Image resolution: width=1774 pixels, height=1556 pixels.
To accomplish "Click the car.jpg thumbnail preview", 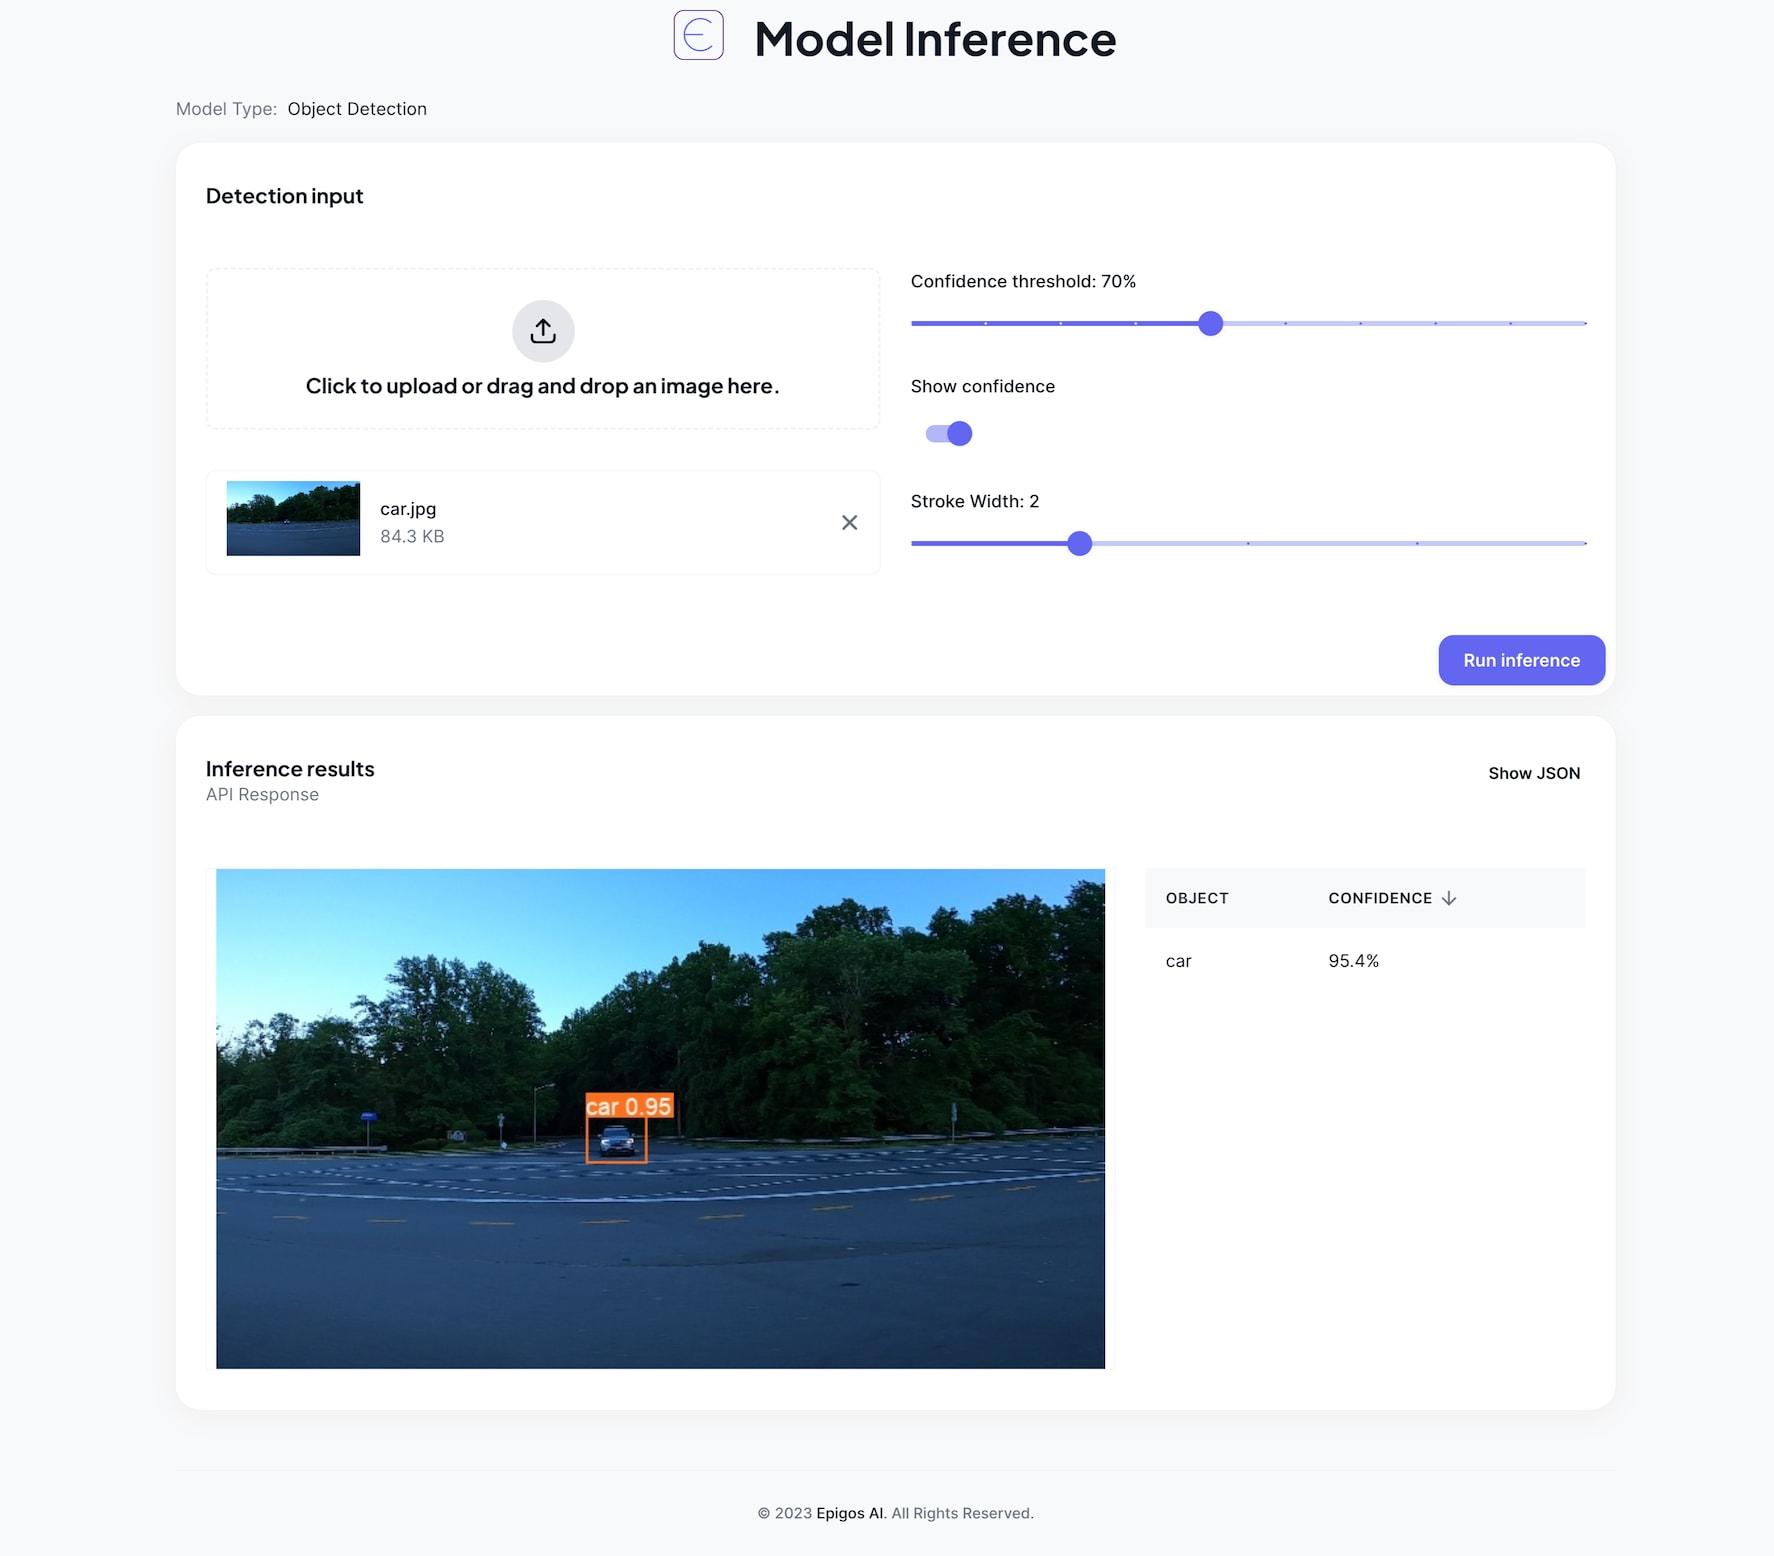I will pyautogui.click(x=293, y=518).
